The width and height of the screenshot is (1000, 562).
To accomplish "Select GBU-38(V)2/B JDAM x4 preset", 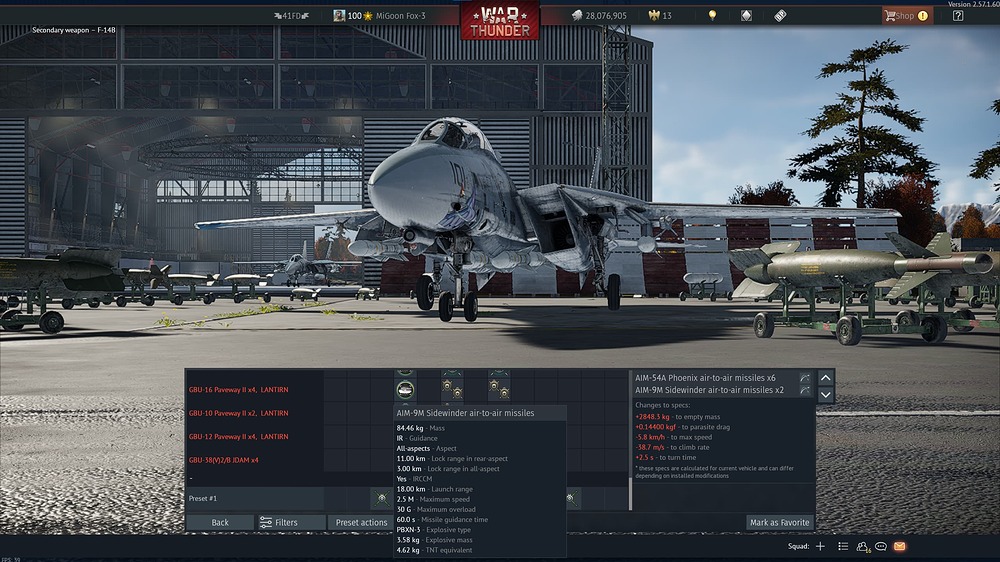I will (x=223, y=460).
